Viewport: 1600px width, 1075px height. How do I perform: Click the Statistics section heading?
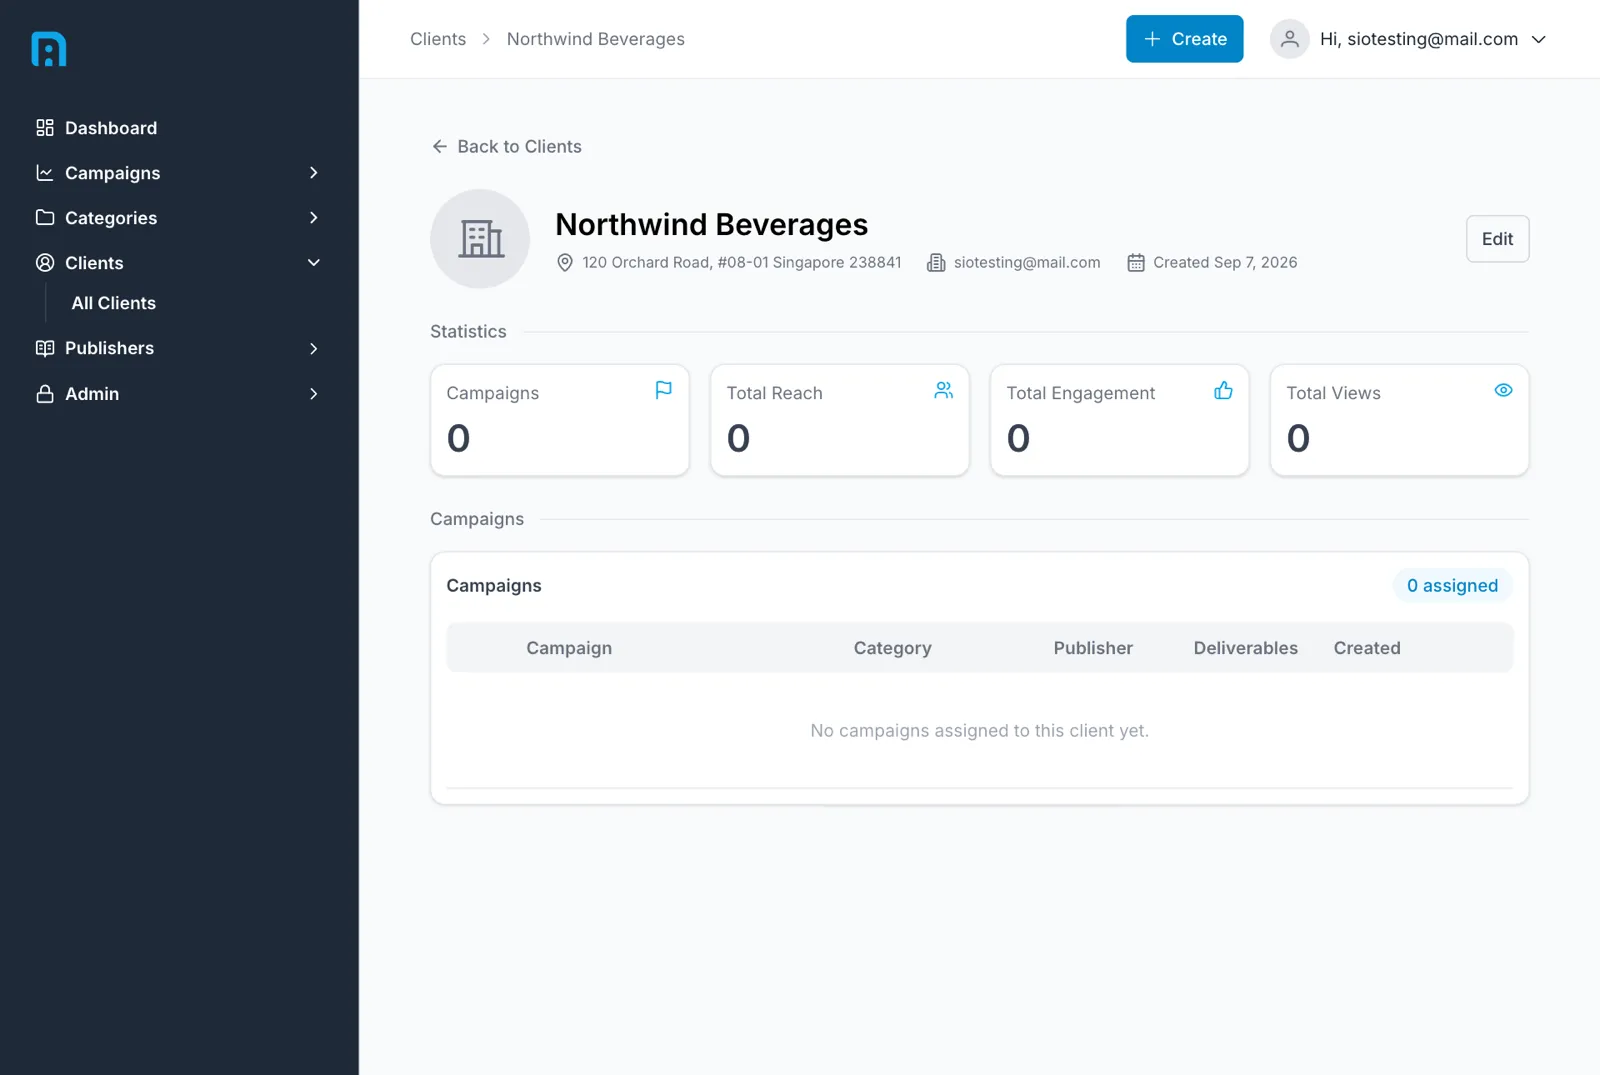(468, 331)
